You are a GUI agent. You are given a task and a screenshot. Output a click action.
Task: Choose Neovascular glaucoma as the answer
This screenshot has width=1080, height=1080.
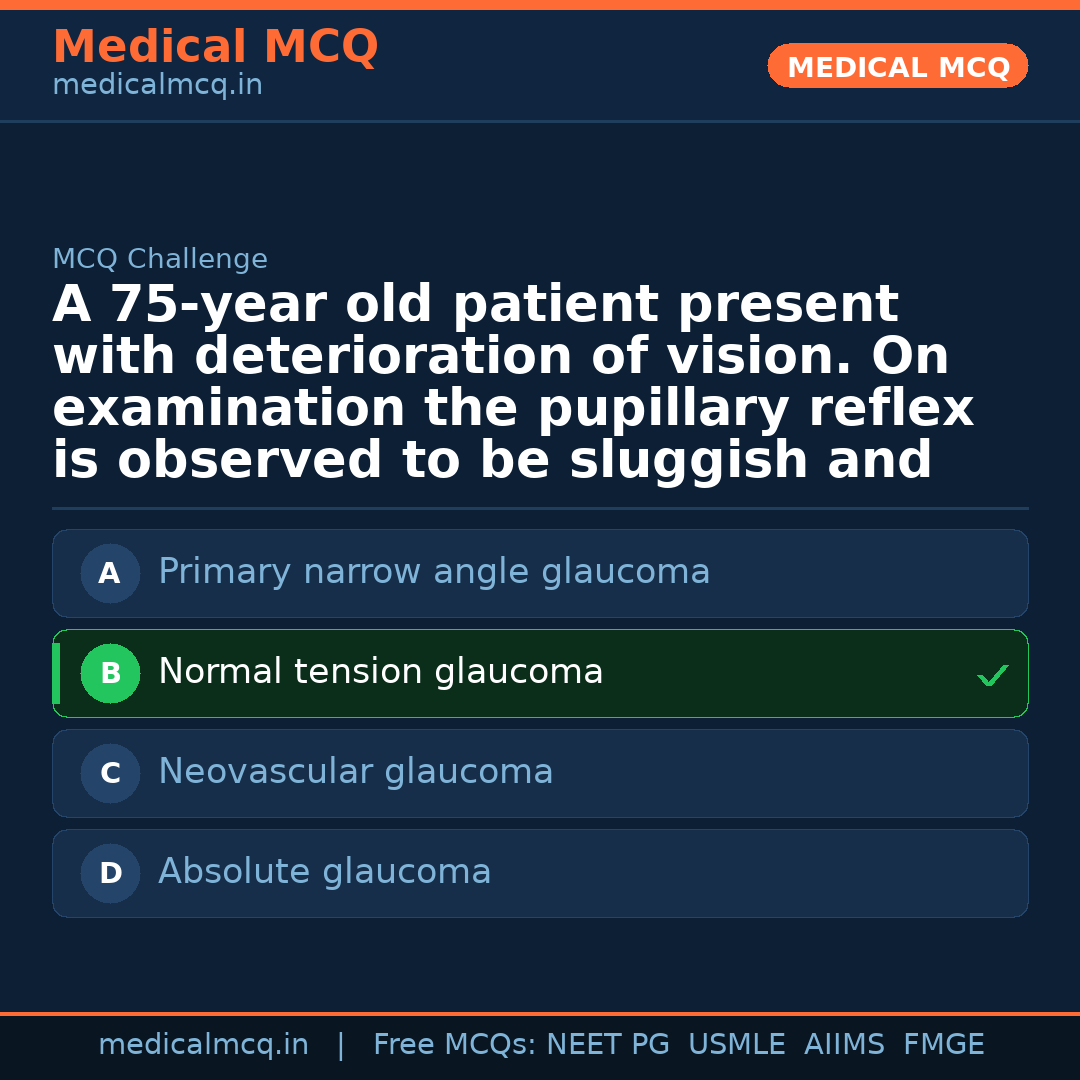pos(356,772)
